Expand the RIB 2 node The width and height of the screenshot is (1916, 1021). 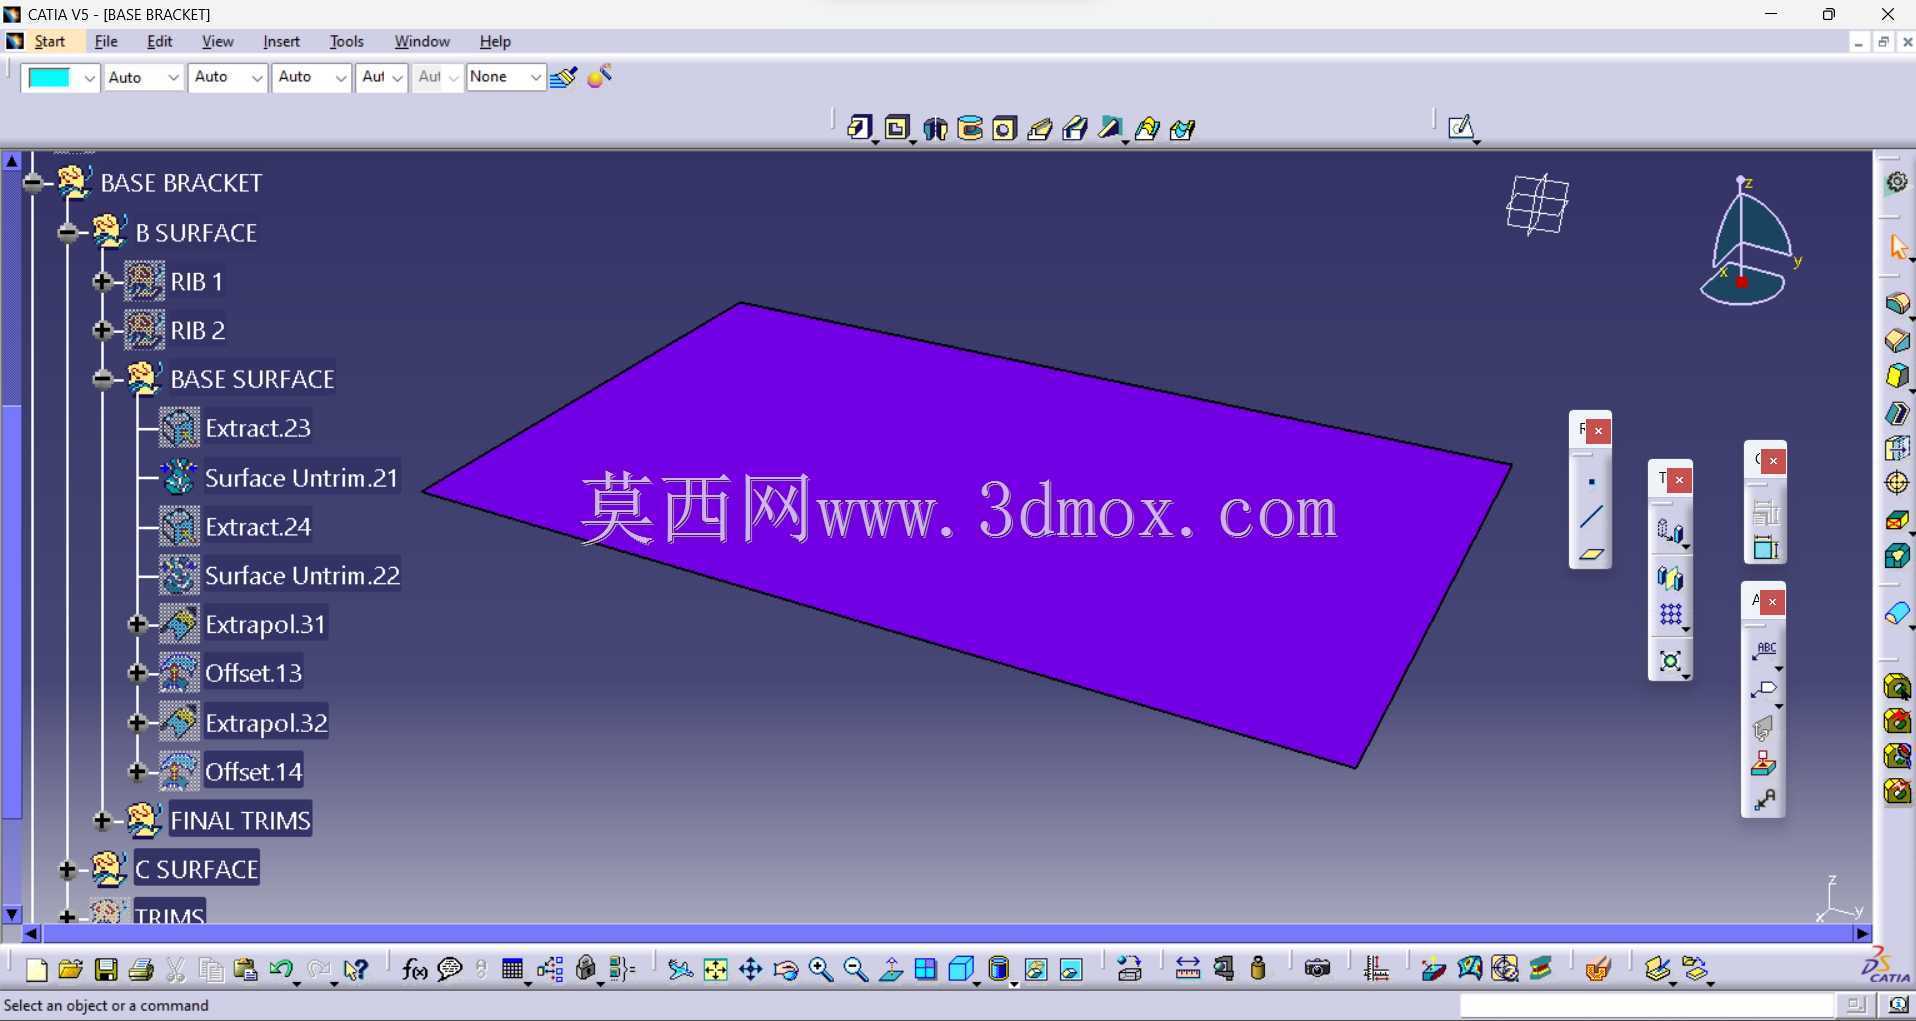(102, 330)
